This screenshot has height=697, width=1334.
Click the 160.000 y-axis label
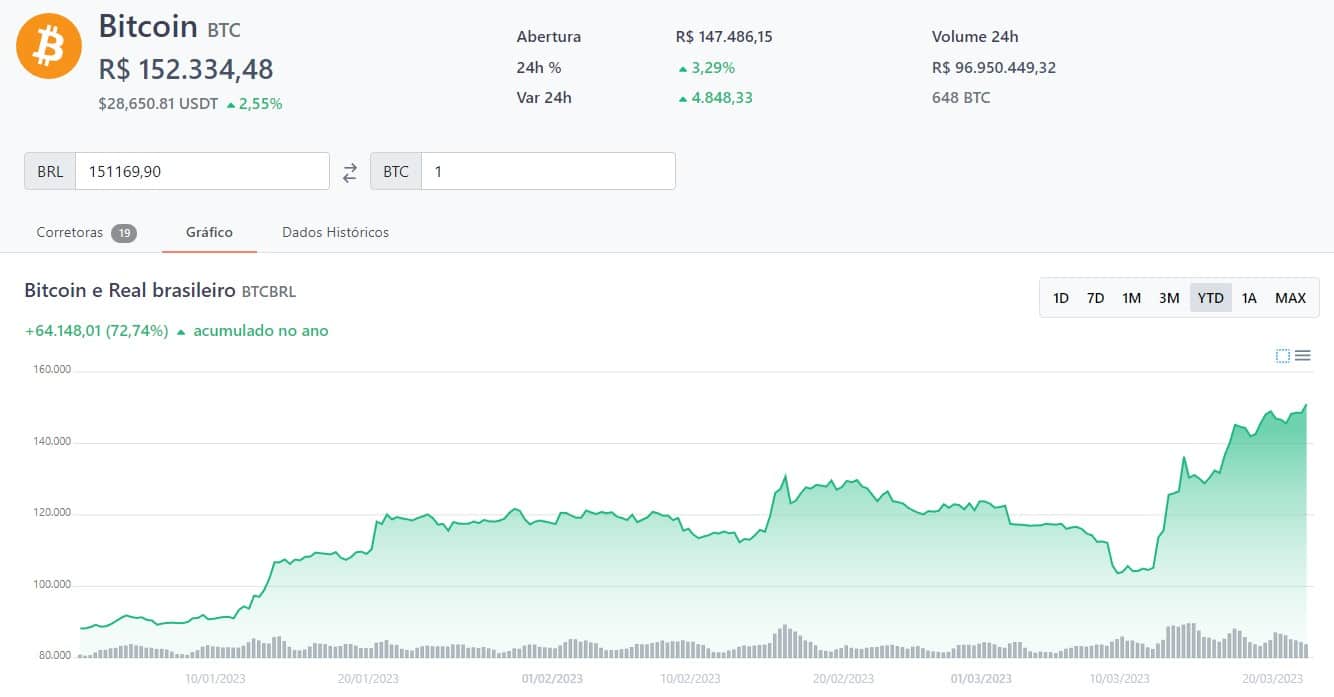coord(51,370)
